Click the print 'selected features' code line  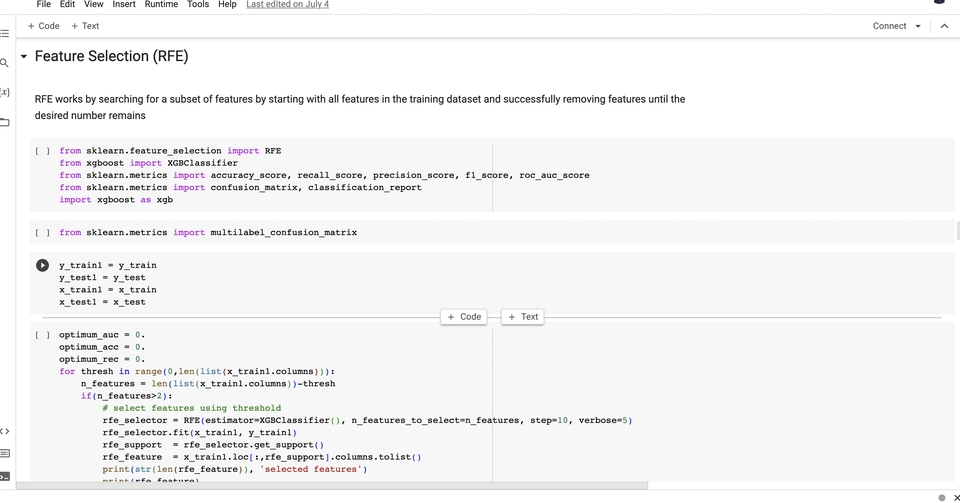click(234, 469)
